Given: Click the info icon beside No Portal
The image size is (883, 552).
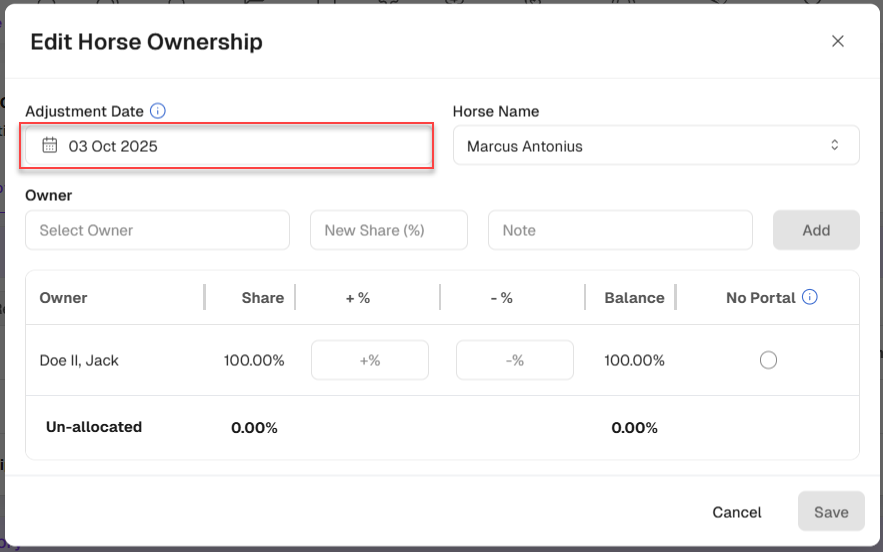Looking at the screenshot, I should (x=810, y=297).
